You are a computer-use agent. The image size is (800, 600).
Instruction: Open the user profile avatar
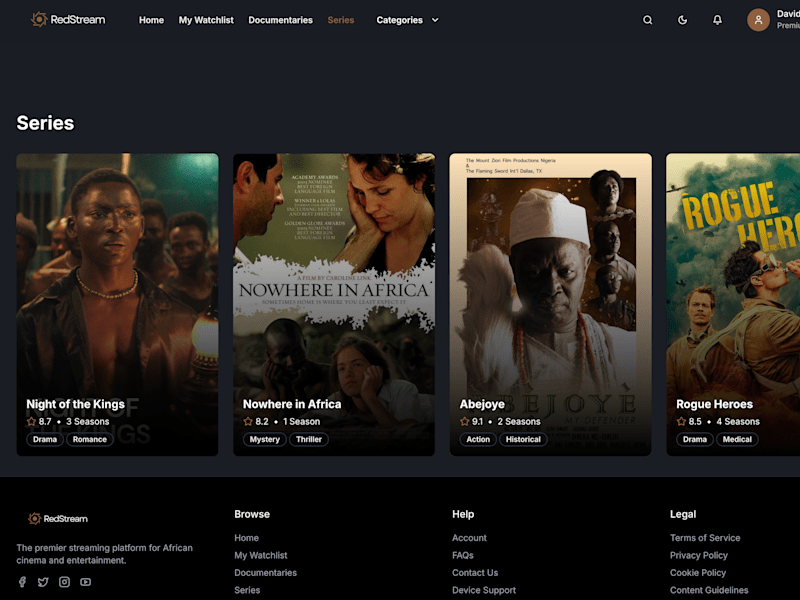[758, 20]
